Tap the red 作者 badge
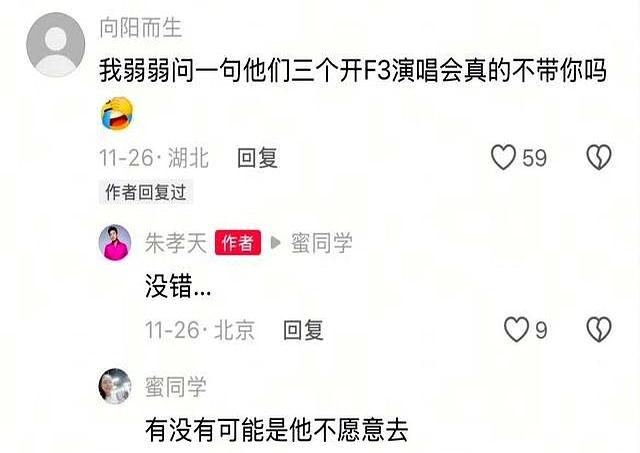The height and width of the screenshot is (453, 640). pos(238,243)
